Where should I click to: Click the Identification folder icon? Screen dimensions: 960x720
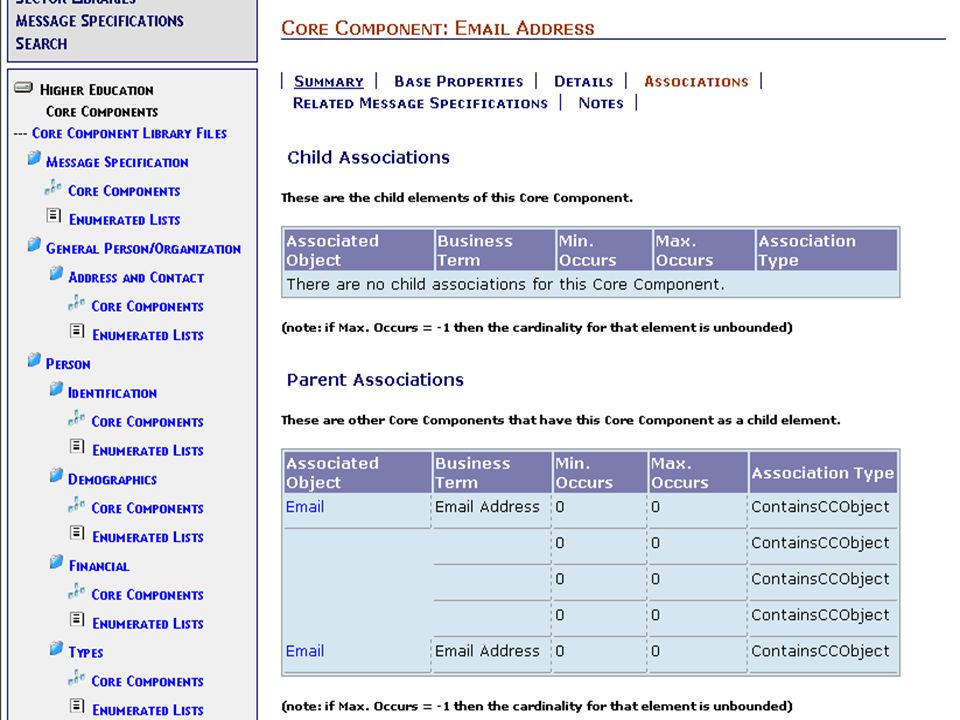click(56, 389)
